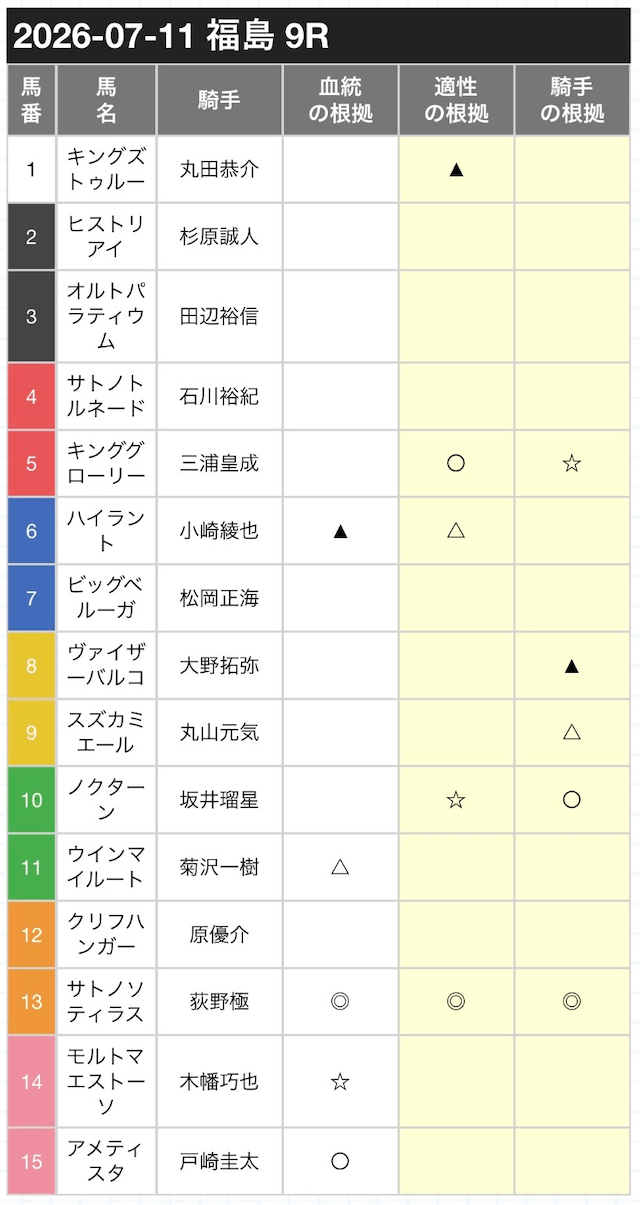
Task: Select the 適性の根拠 column header
Action: coord(456,100)
